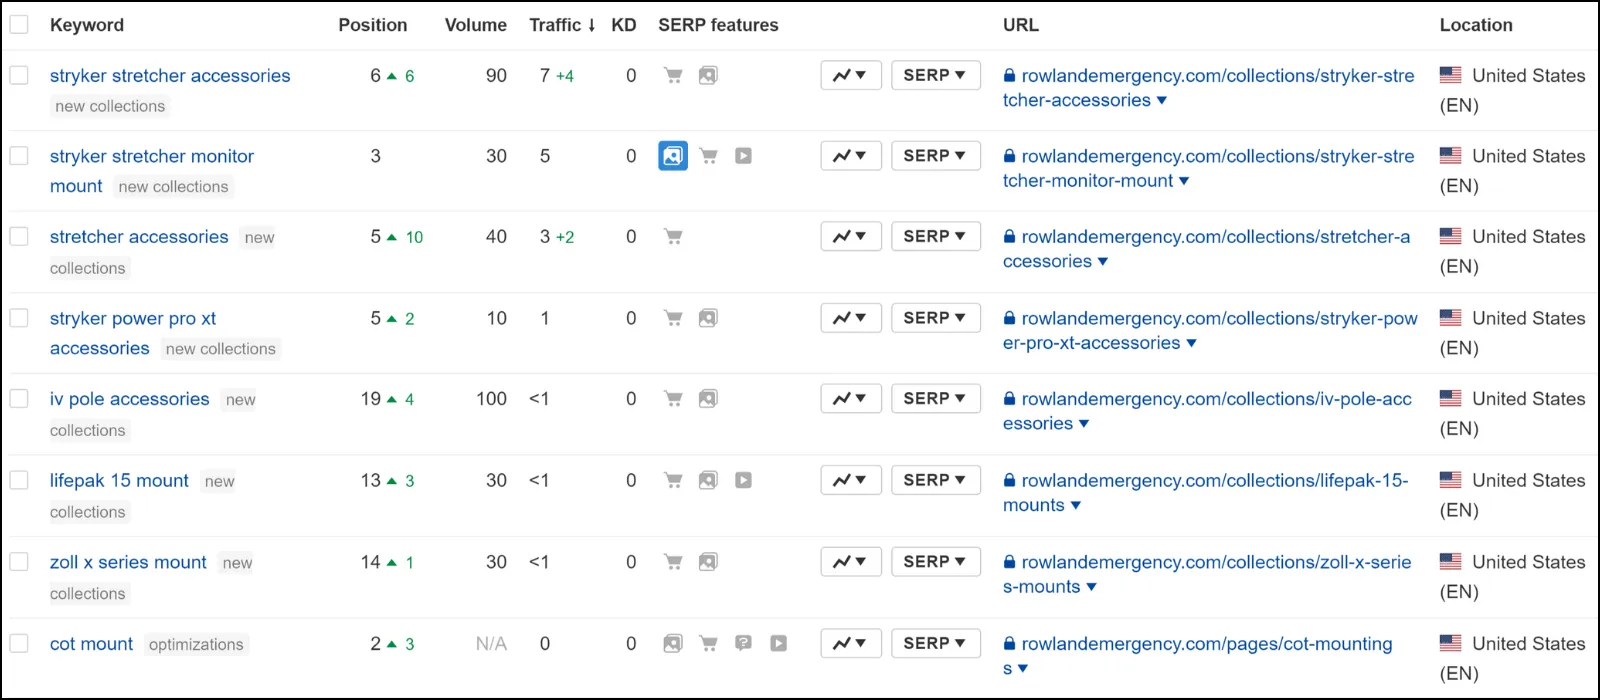Sort table by Keyword column
Image resolution: width=1600 pixels, height=700 pixels.
click(x=87, y=25)
